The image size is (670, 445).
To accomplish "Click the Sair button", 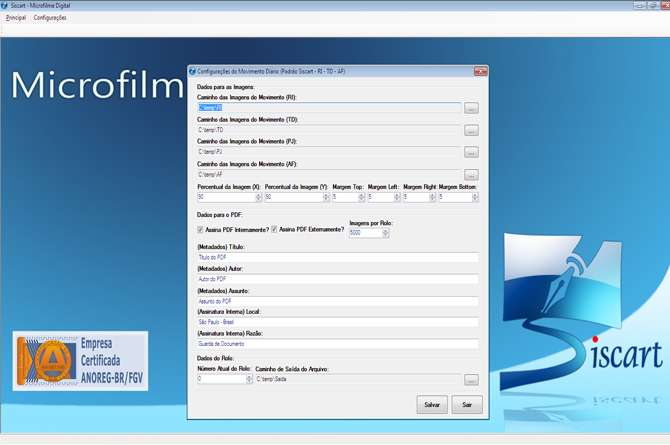I will pos(467,404).
